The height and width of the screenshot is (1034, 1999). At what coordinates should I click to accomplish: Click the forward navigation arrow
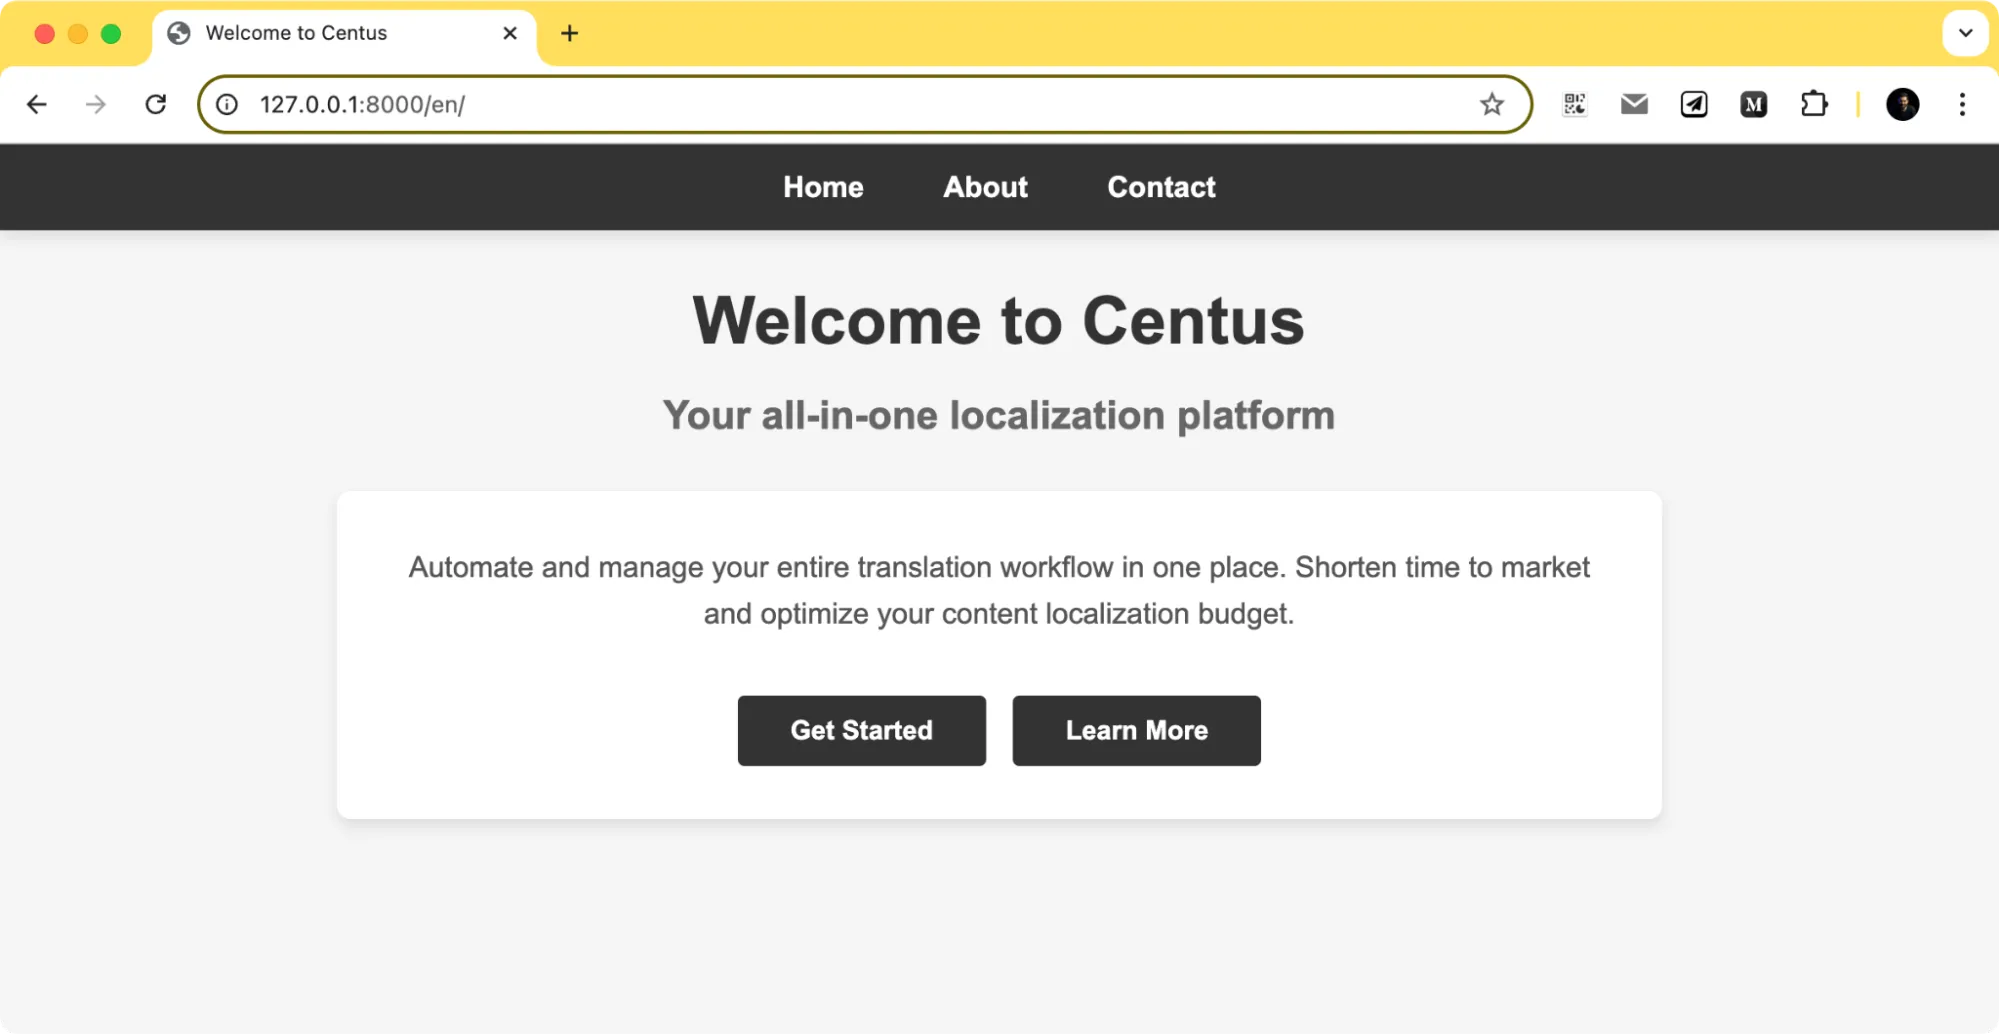(96, 104)
